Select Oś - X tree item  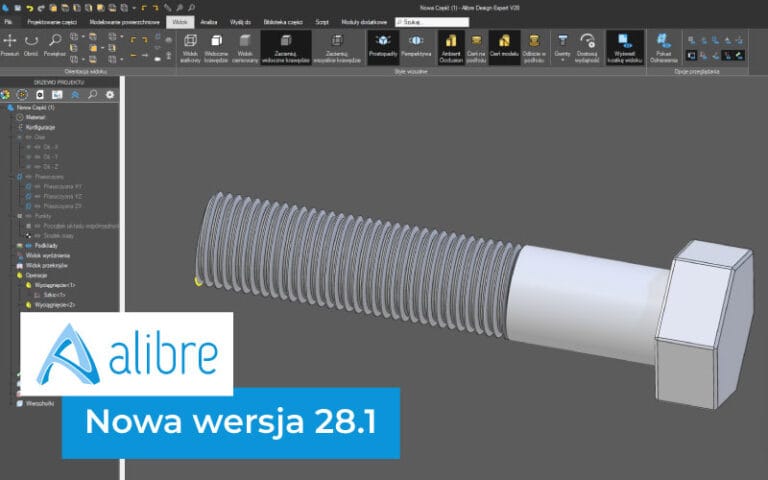click(50, 147)
